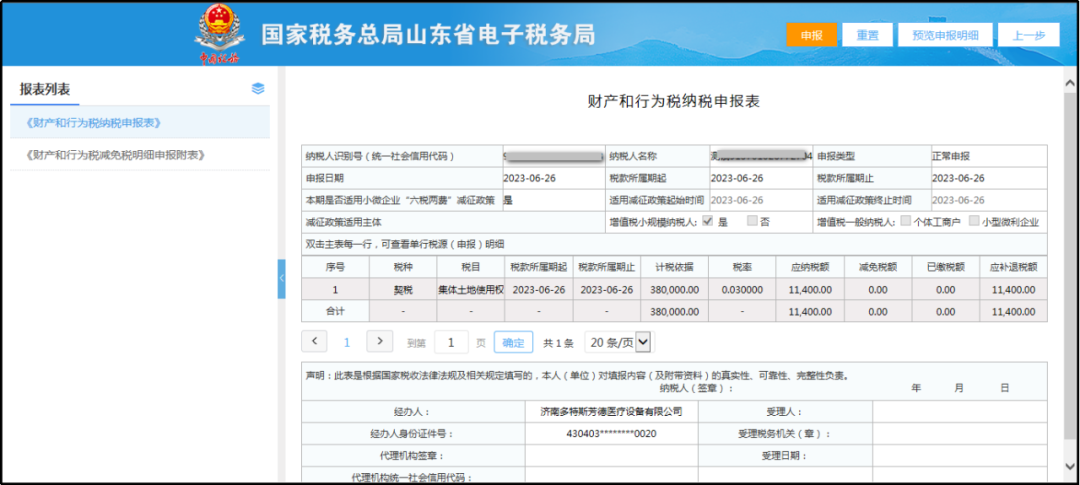Click the 重置 reset button

(867, 35)
